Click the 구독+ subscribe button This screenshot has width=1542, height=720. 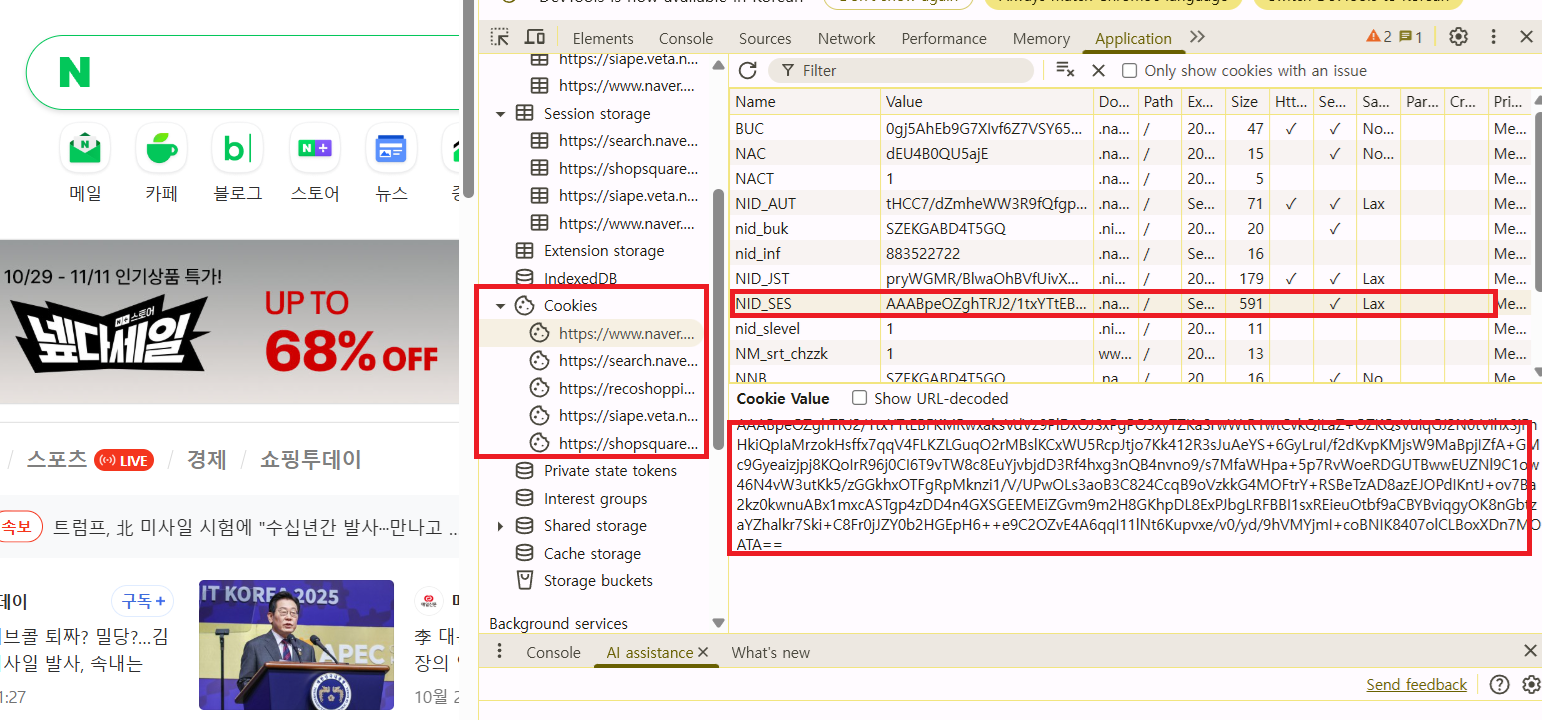[143, 601]
